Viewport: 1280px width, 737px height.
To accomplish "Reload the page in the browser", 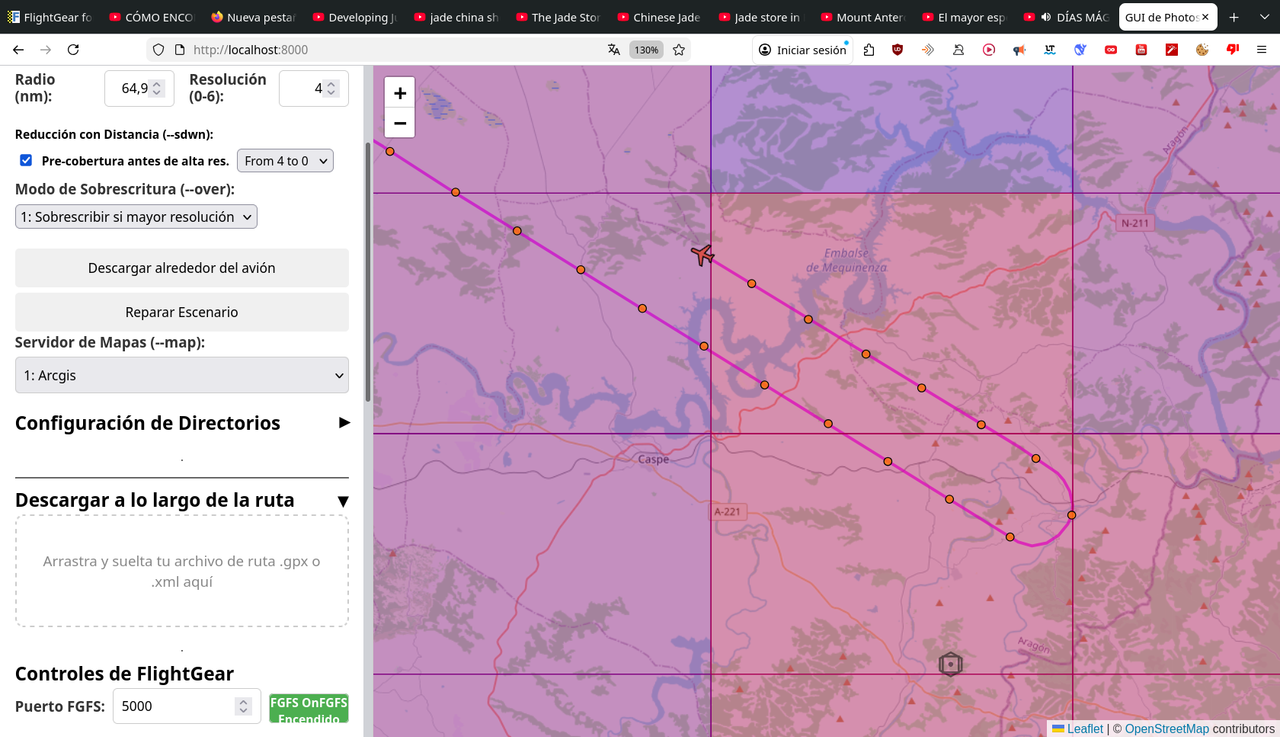I will point(73,50).
